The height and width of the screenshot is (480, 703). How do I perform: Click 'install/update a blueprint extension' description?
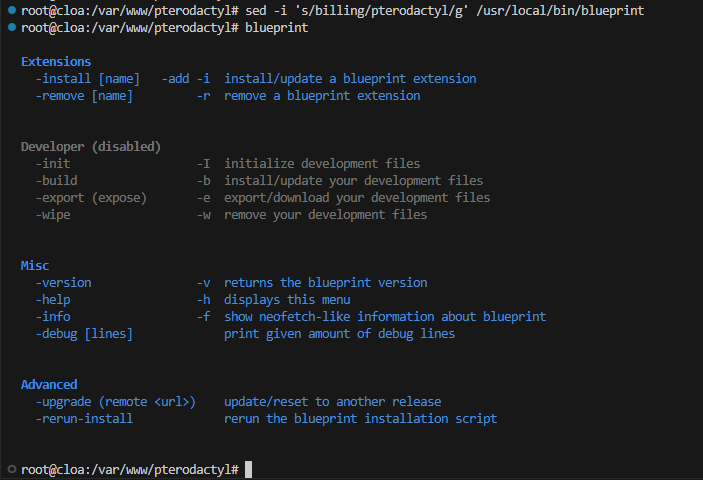point(350,79)
